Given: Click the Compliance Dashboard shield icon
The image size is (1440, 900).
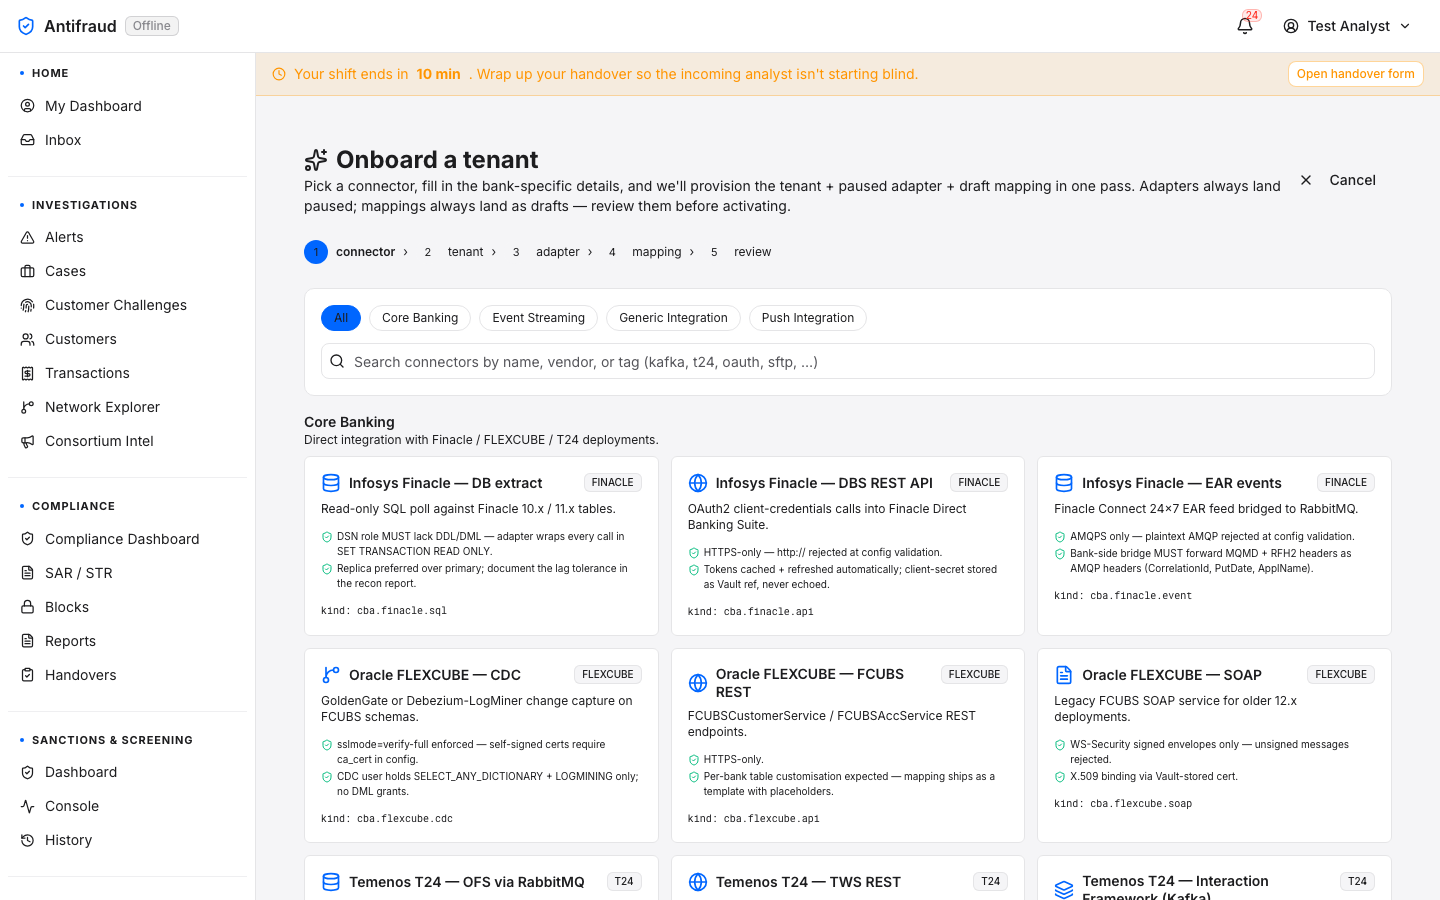Looking at the screenshot, I should (28, 539).
